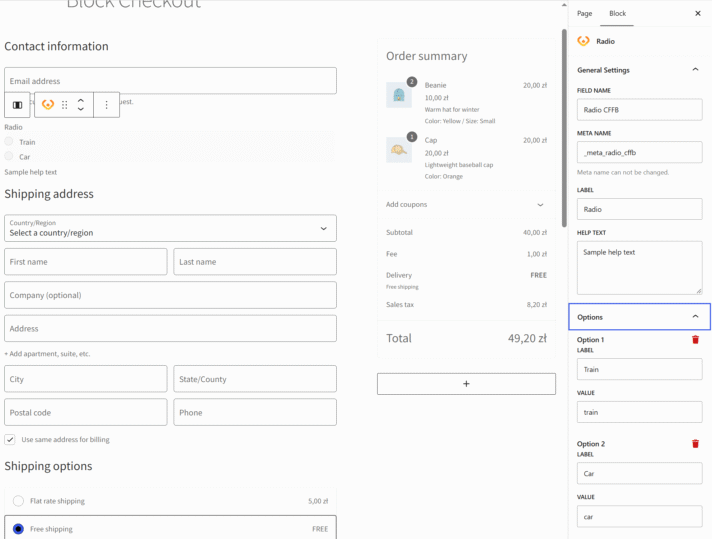This screenshot has width=712, height=539.
Task: Click the Company (optional) field
Action: coord(170,295)
